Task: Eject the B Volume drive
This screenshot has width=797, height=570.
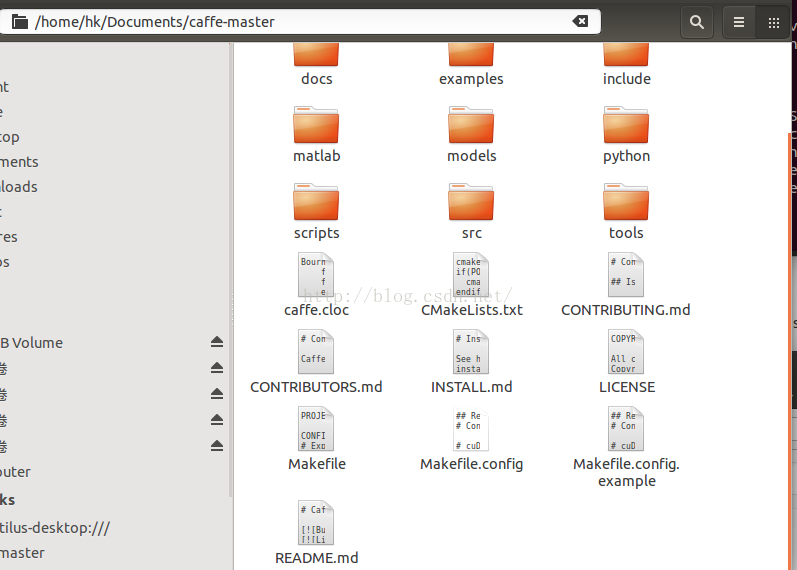Action: pyautogui.click(x=217, y=342)
